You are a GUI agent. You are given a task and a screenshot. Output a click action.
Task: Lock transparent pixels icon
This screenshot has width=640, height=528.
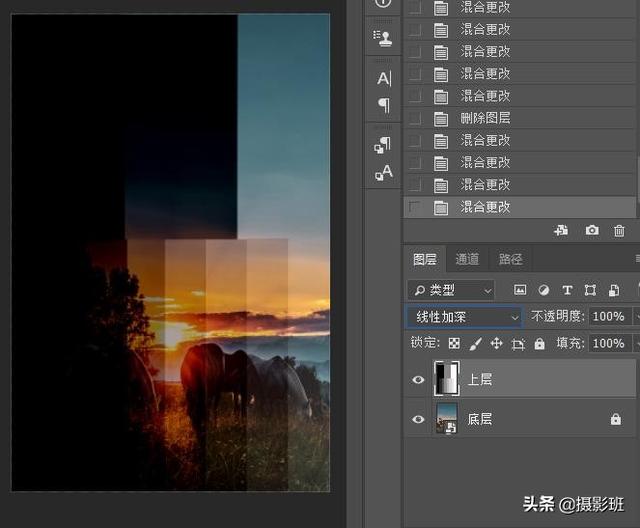[454, 344]
